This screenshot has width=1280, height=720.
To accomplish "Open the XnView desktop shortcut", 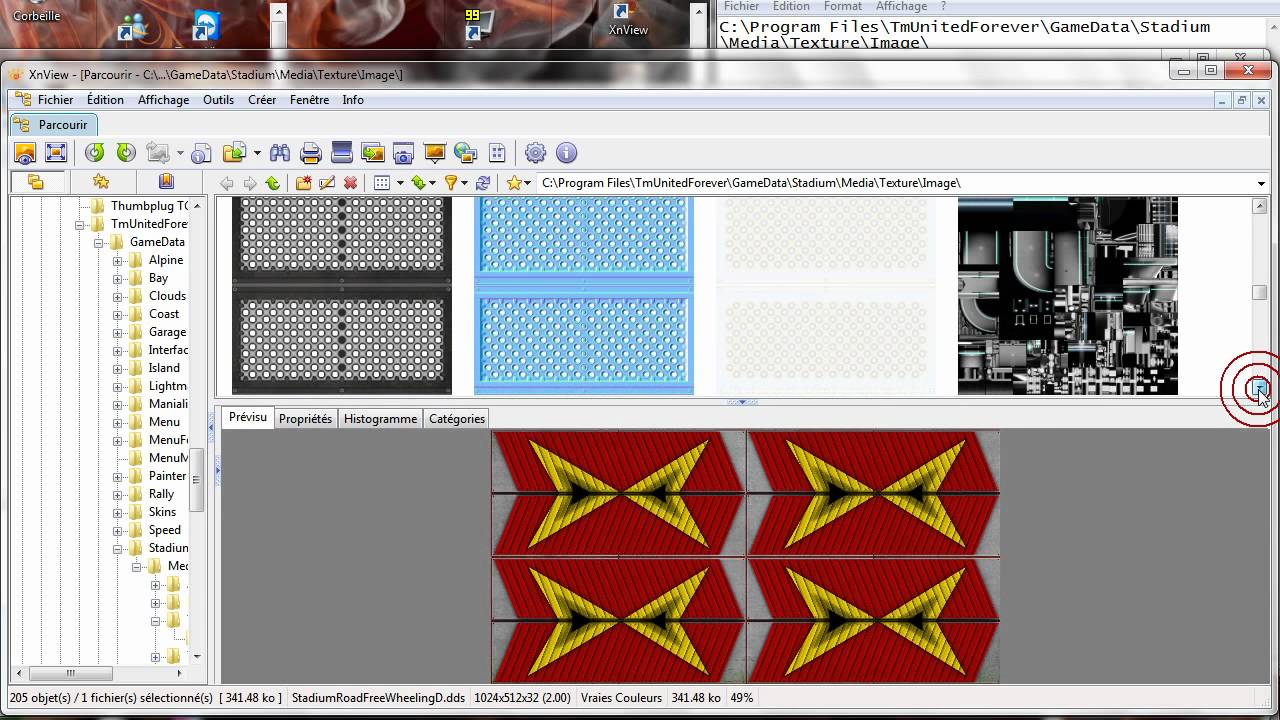I will coord(628,19).
